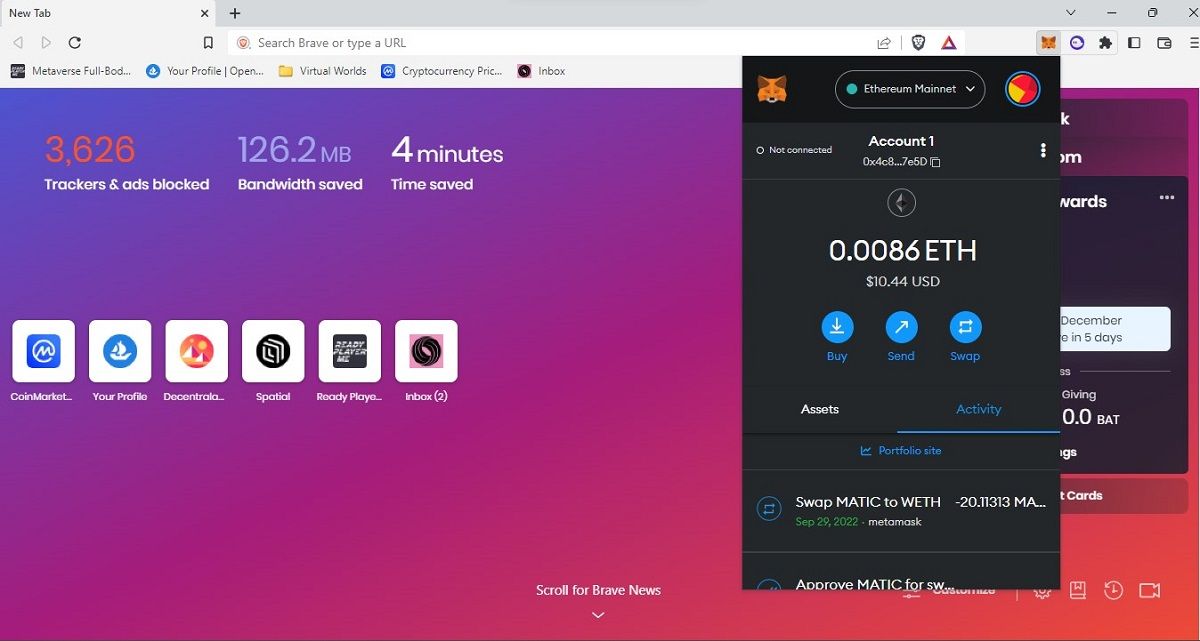Click the Not connected status indicator
The image size is (1200, 641).
795,150
